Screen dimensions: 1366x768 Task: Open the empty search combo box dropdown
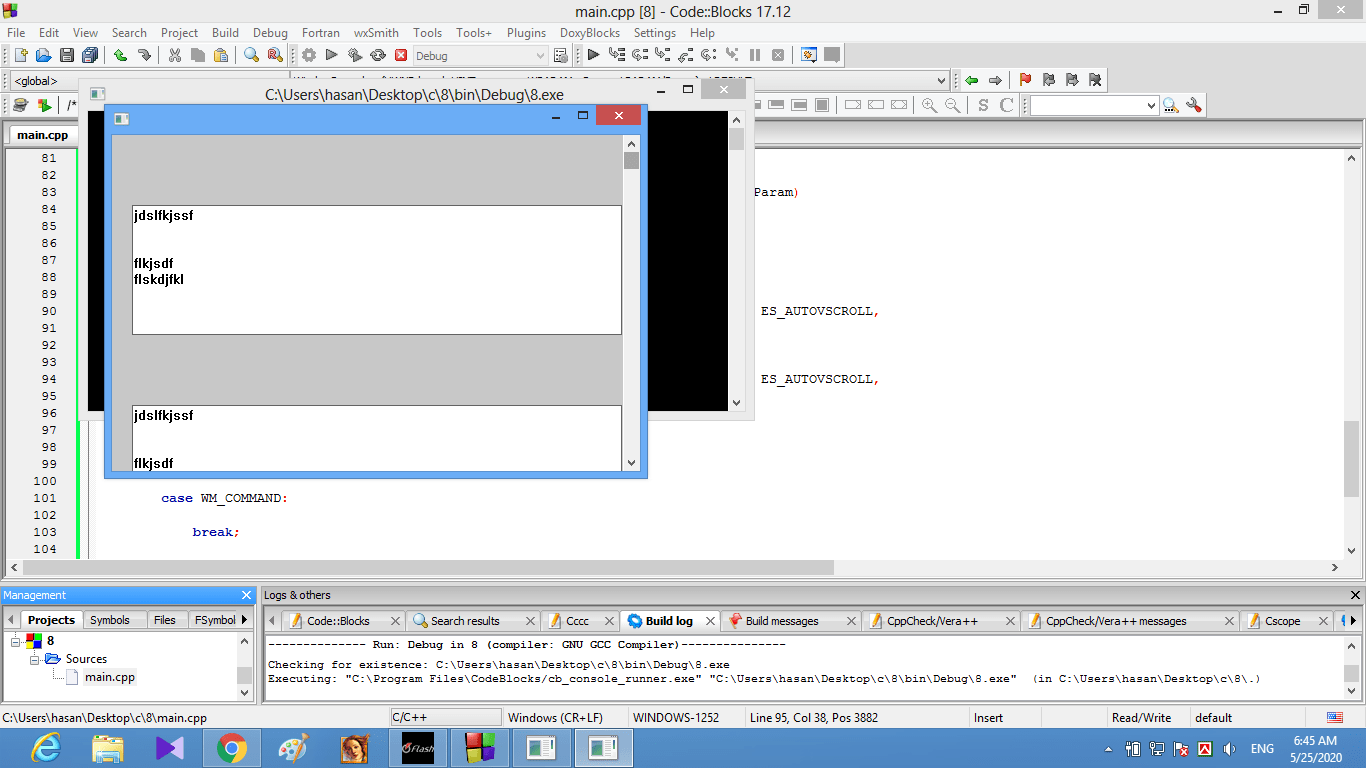(x=1151, y=105)
